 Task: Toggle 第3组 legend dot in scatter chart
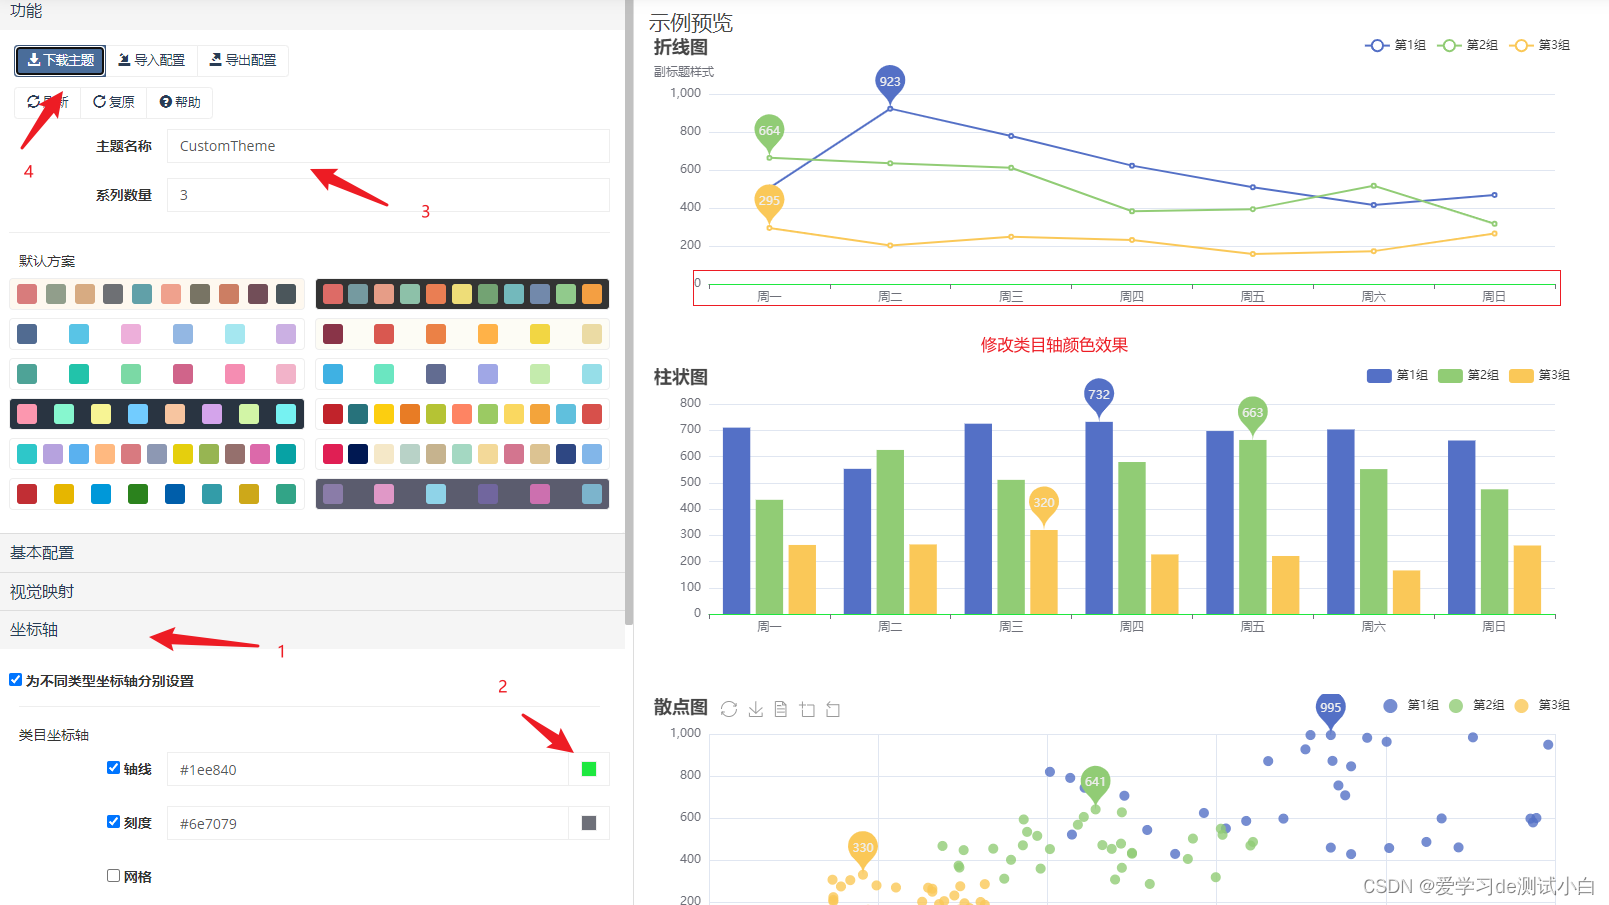click(x=1522, y=706)
